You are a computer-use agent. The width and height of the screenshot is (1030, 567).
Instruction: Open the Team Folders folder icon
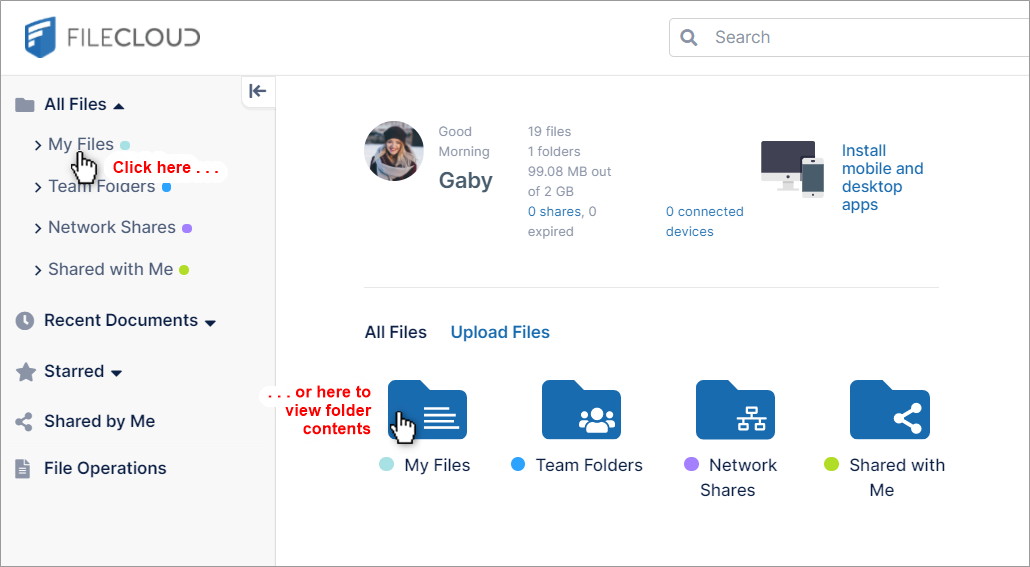pyautogui.click(x=581, y=410)
